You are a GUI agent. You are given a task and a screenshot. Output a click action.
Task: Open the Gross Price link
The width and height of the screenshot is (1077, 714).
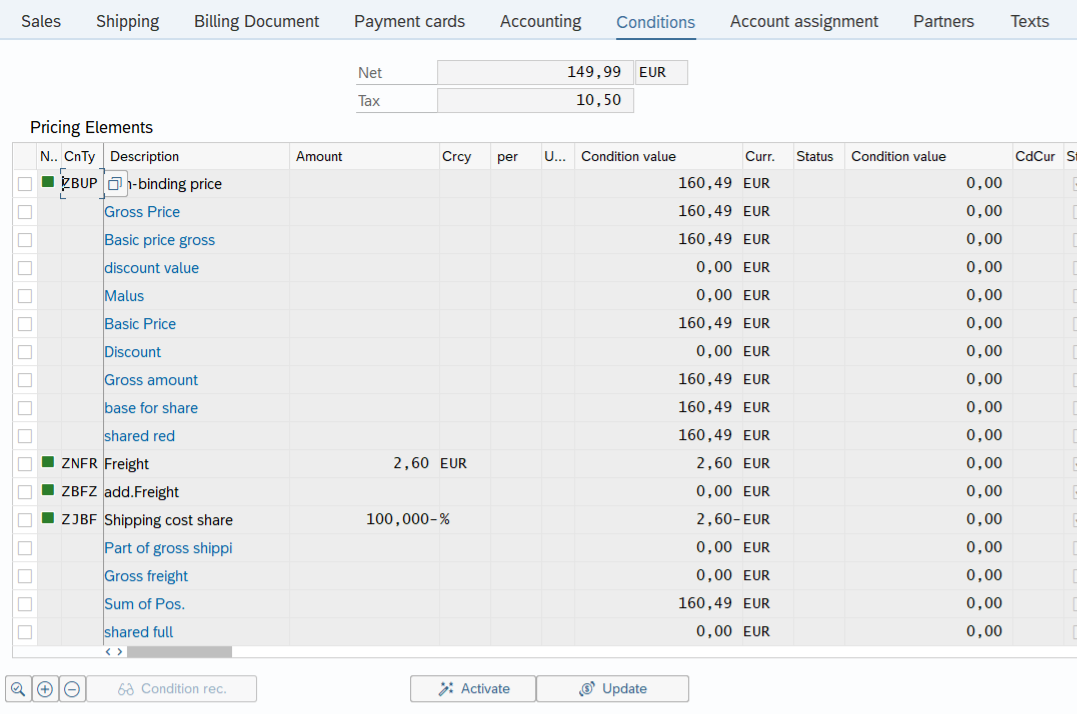coord(142,212)
